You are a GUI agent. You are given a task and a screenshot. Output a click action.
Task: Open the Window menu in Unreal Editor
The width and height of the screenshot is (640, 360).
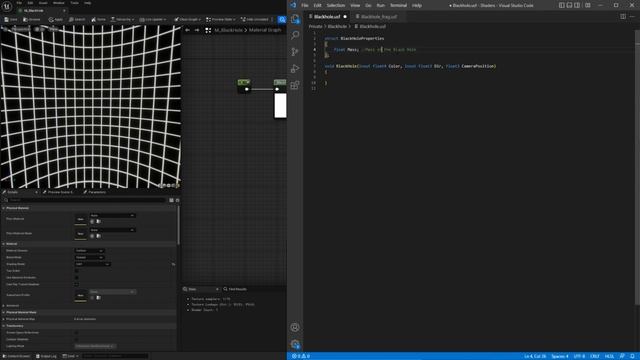pyautogui.click(x=58, y=2)
